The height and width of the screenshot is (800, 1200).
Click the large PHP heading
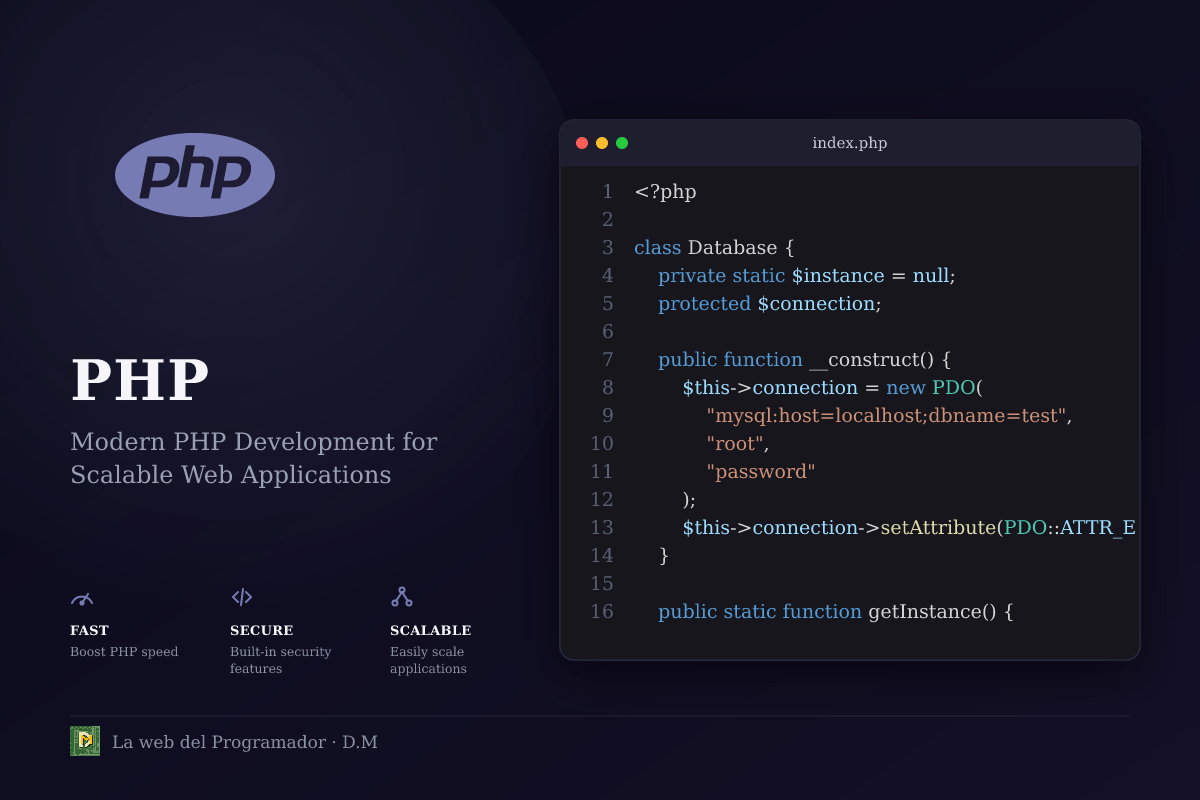pos(140,381)
